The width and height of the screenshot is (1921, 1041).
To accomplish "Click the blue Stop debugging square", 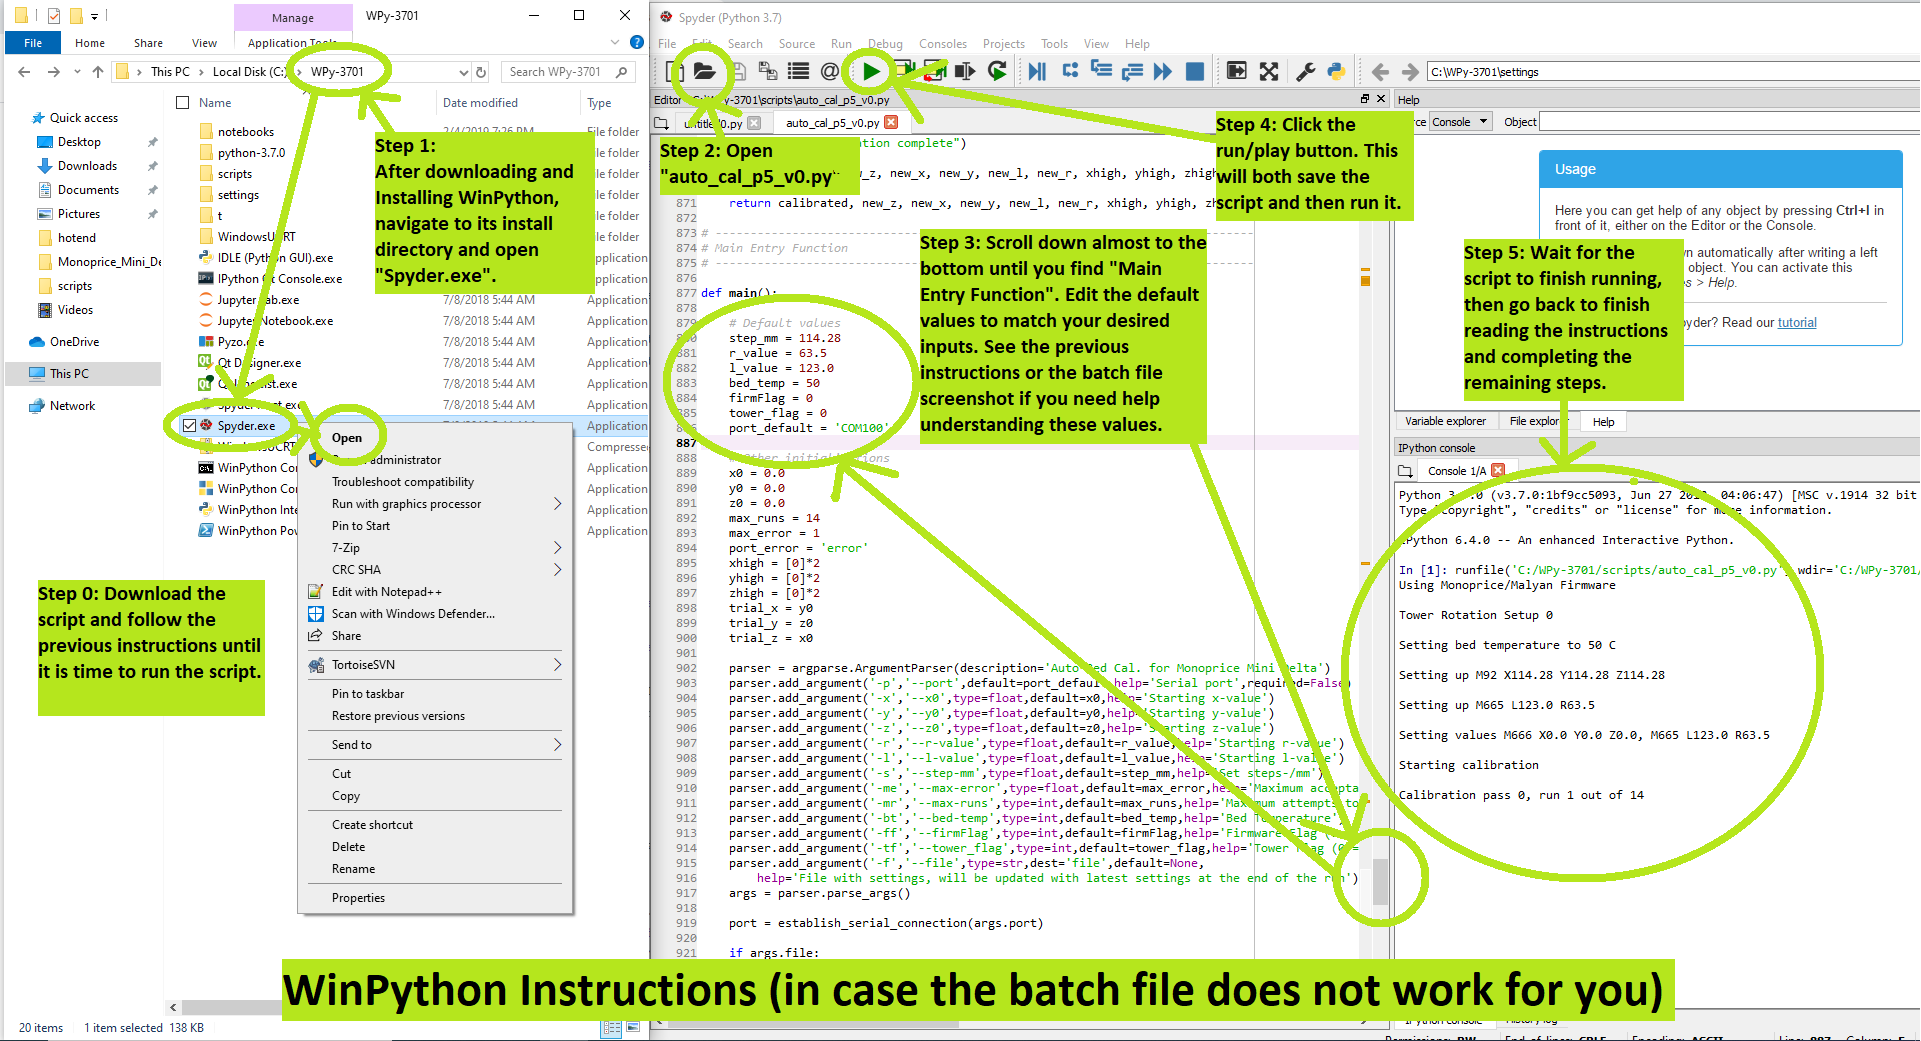I will pos(1194,71).
